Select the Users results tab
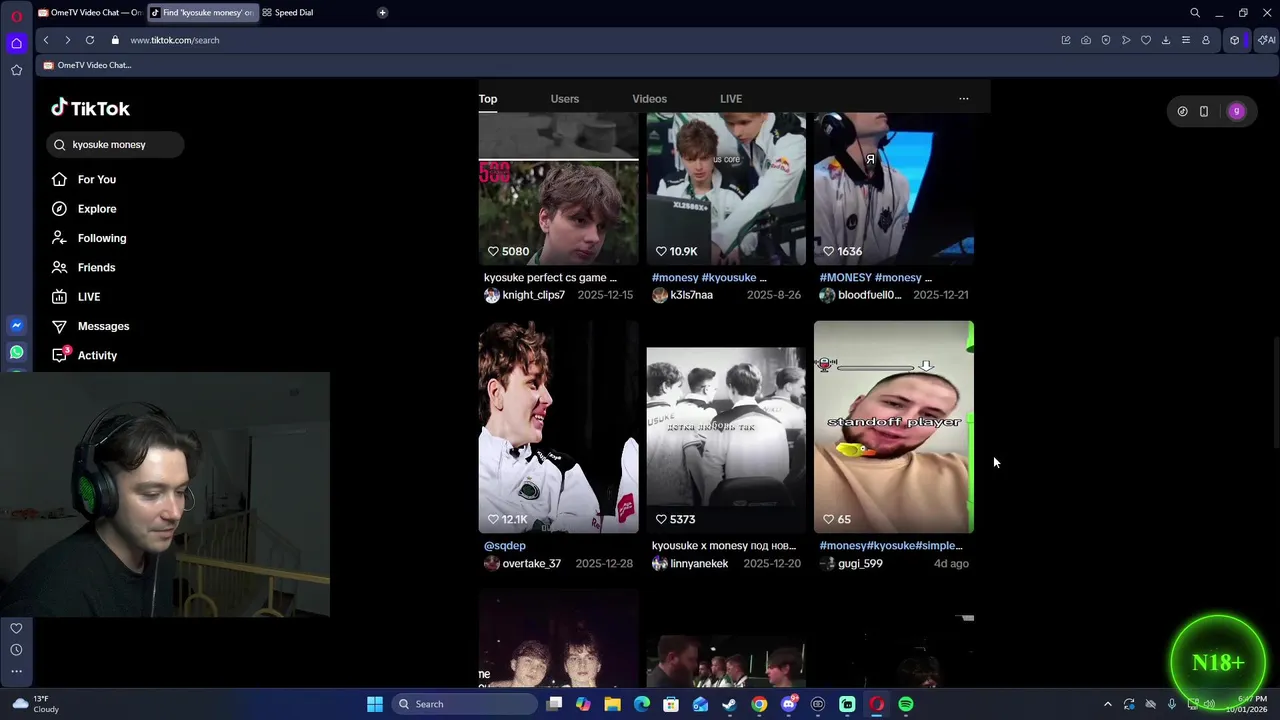This screenshot has width=1280, height=720. pyautogui.click(x=564, y=99)
